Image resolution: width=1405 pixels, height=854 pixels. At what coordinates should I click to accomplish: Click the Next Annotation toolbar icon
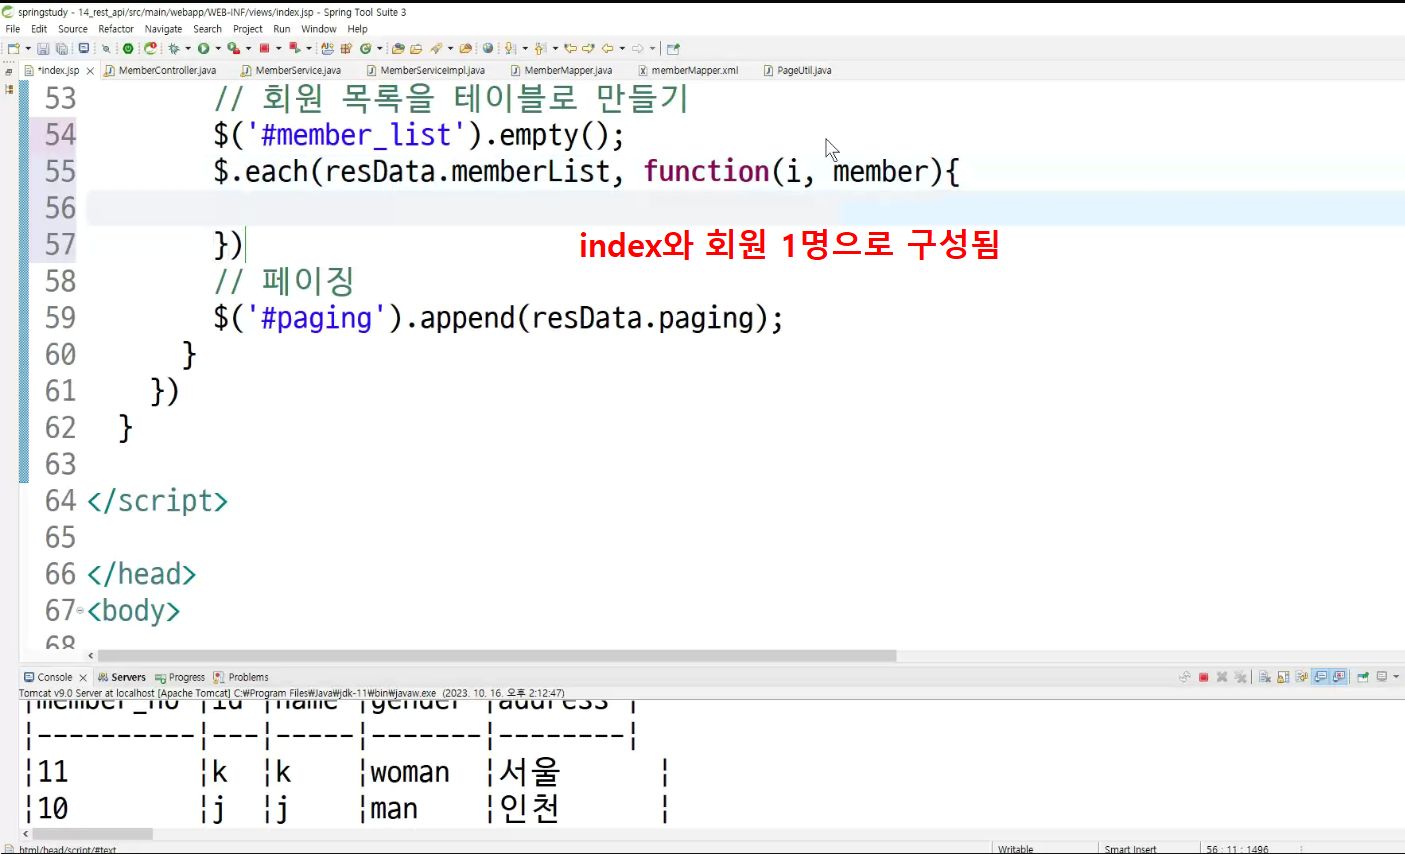[509, 48]
